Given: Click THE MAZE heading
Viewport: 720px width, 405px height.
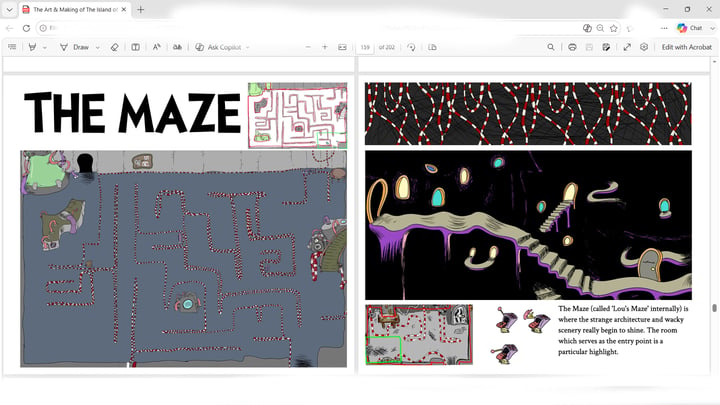Looking at the screenshot, I should 132,112.
